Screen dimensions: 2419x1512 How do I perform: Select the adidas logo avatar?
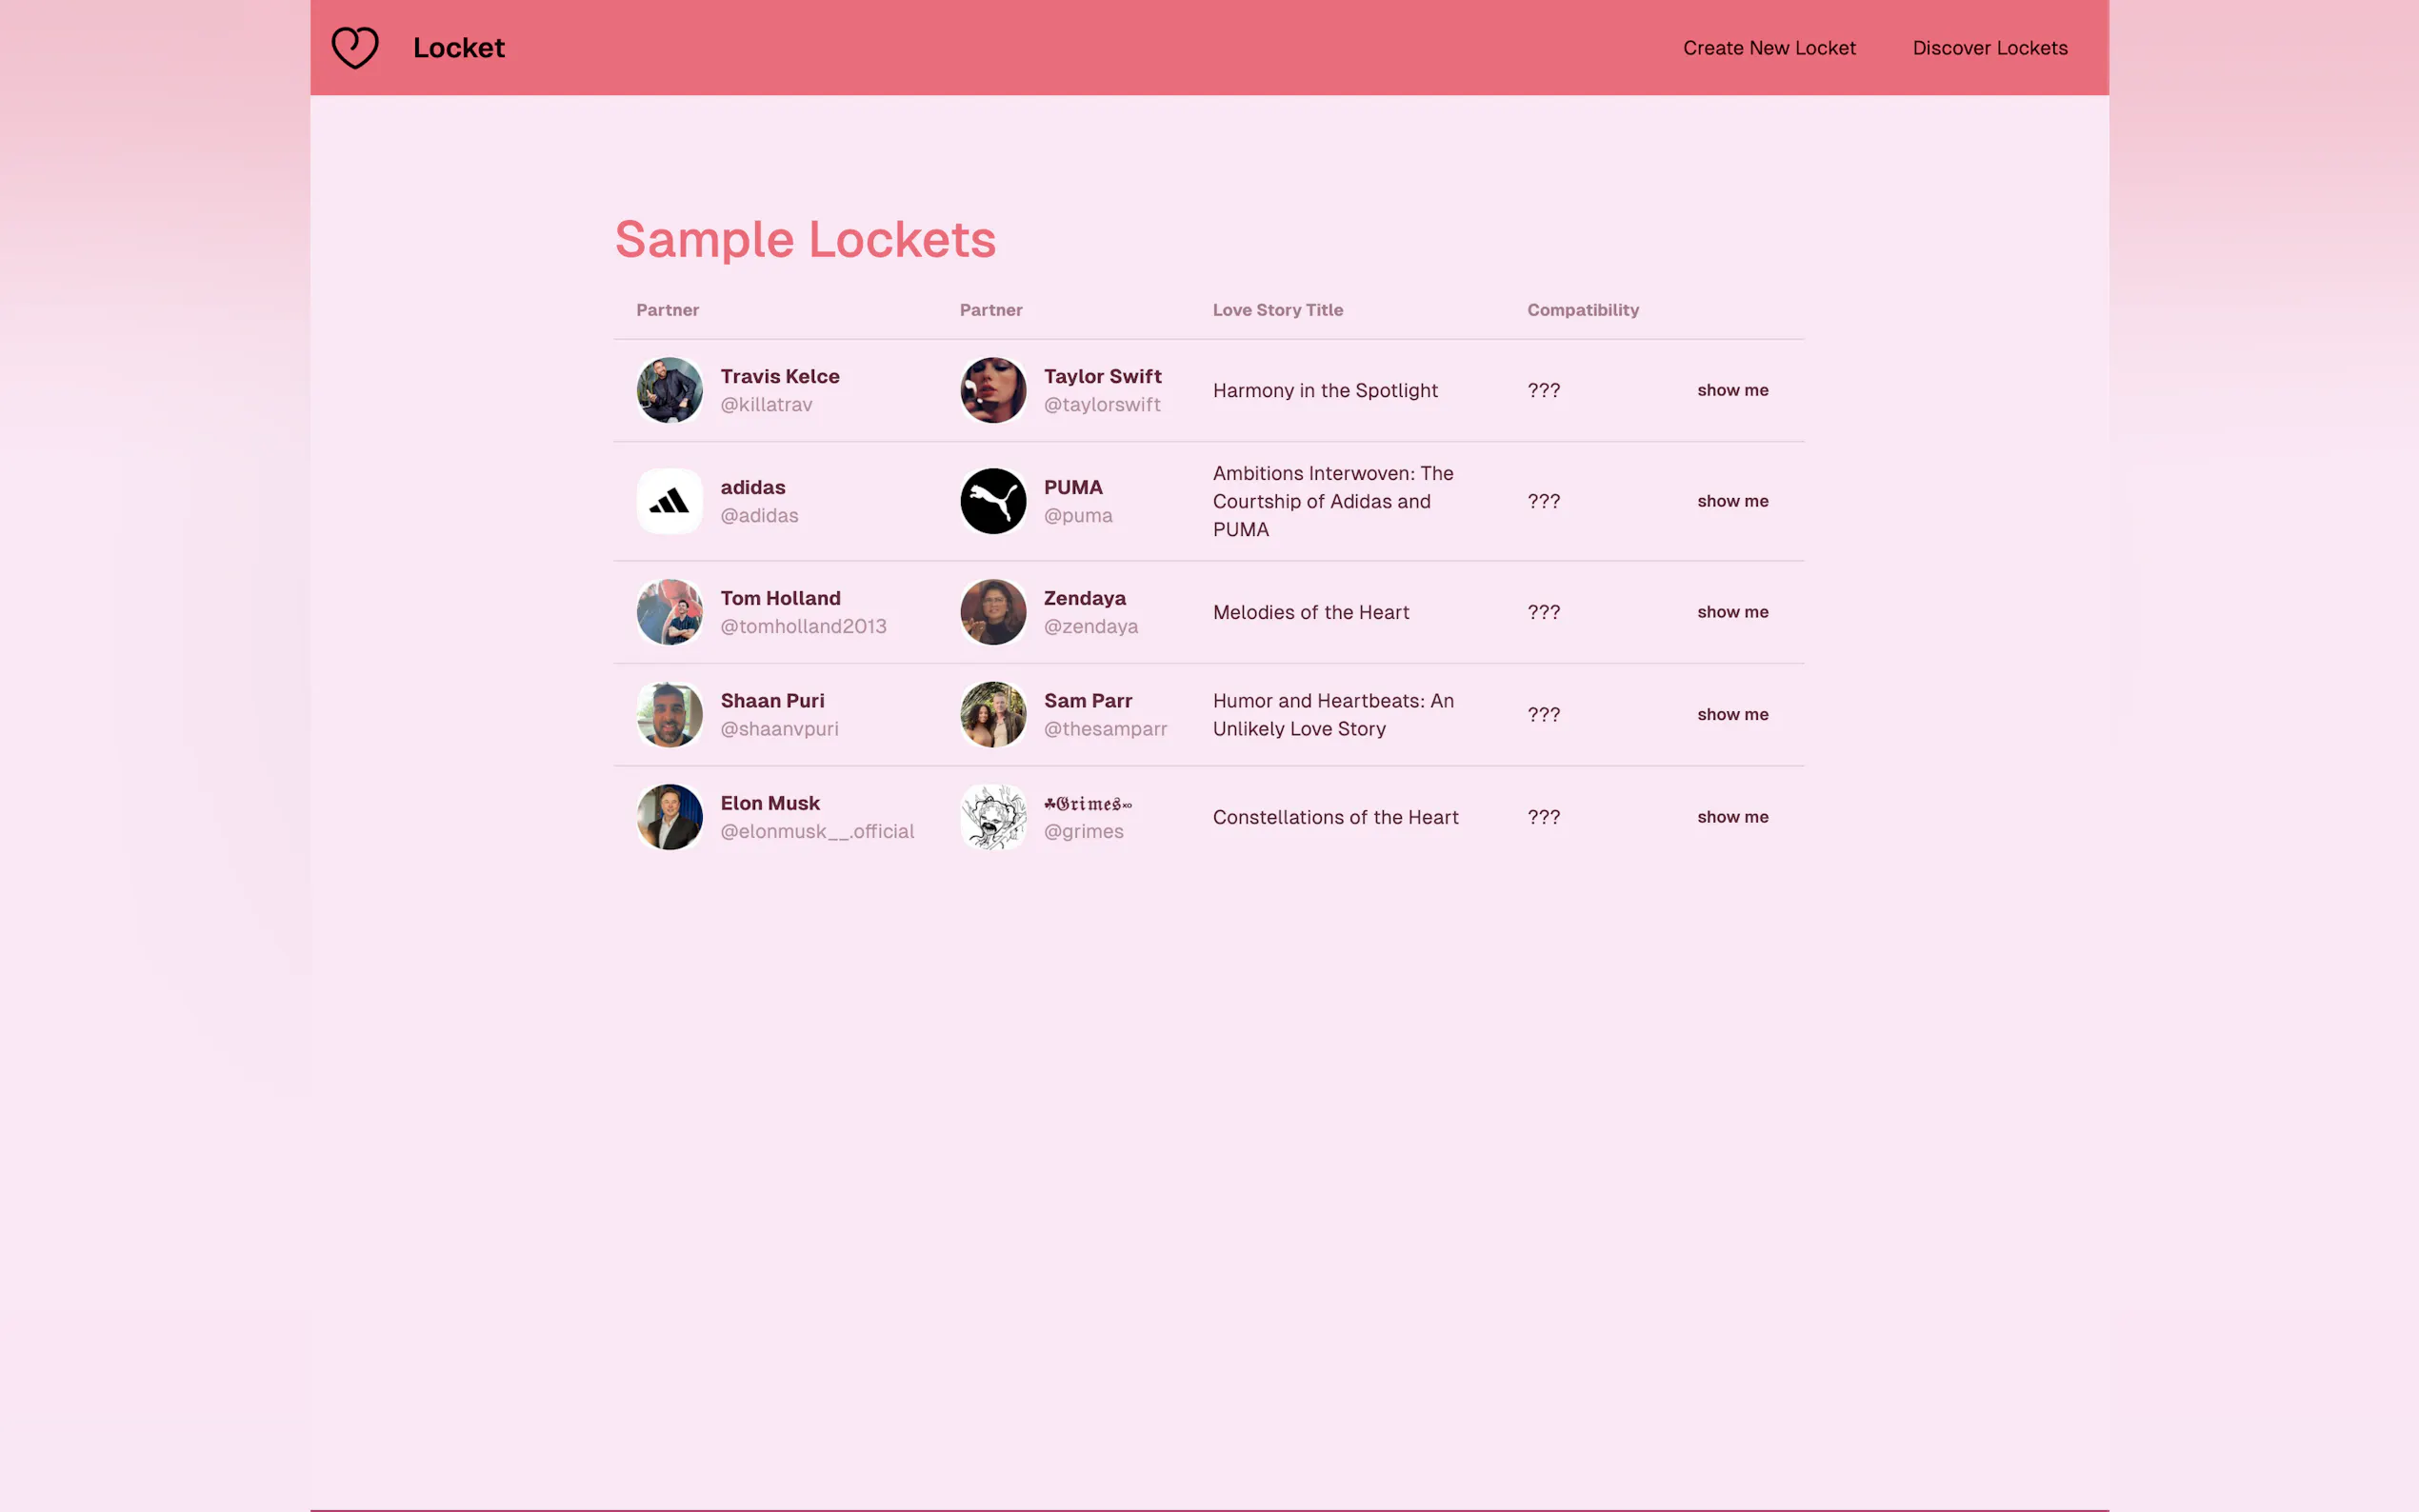[669, 501]
